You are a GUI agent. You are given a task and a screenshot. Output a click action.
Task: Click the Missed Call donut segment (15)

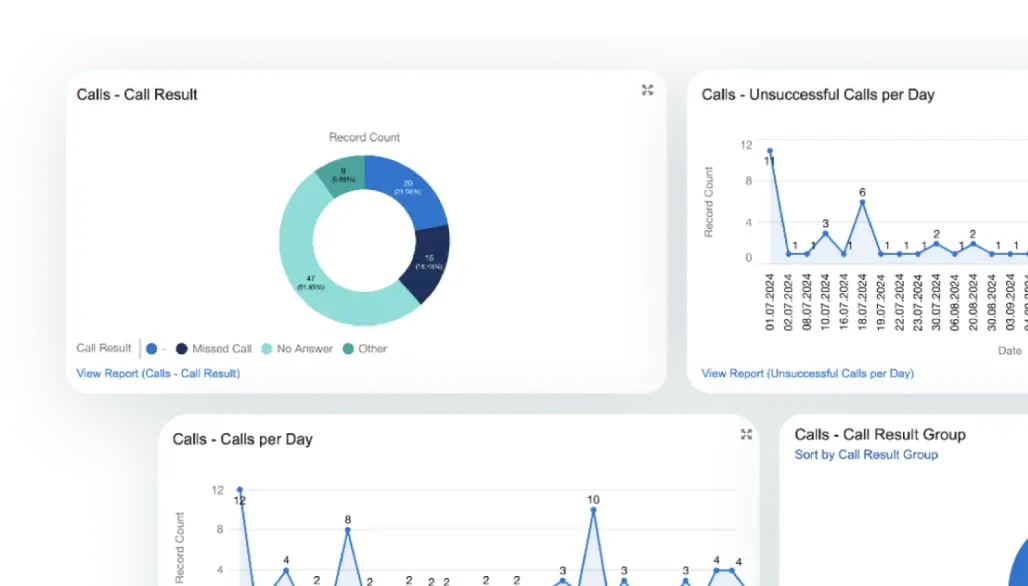[x=429, y=262]
